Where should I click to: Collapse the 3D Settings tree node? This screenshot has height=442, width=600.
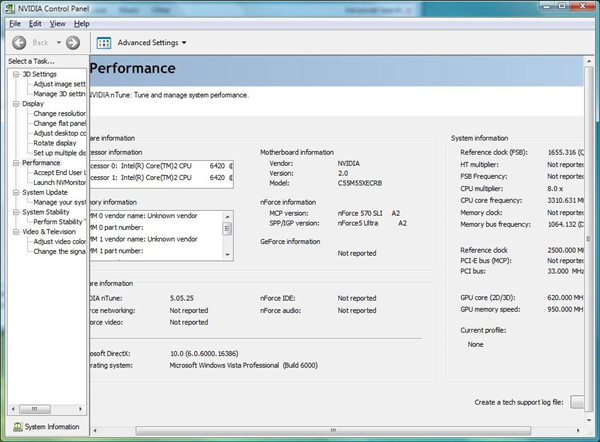point(15,74)
